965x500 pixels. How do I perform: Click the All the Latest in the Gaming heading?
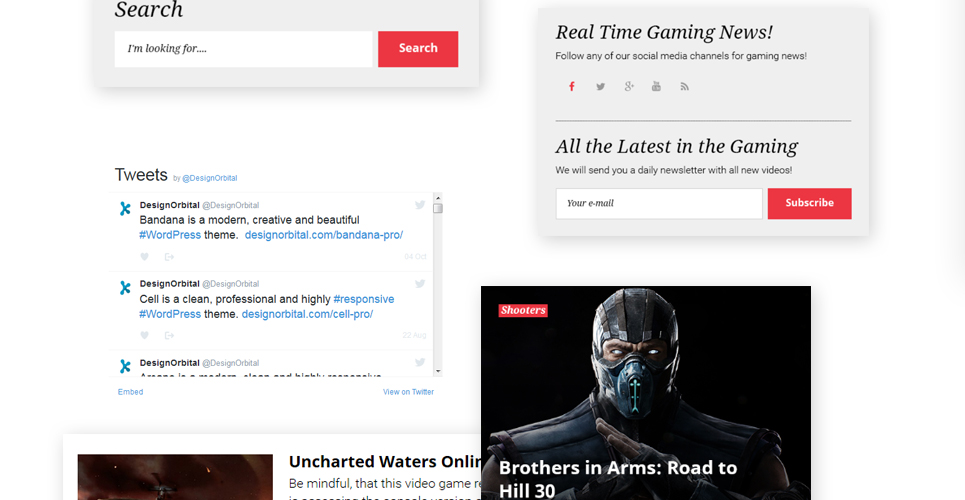coord(676,147)
